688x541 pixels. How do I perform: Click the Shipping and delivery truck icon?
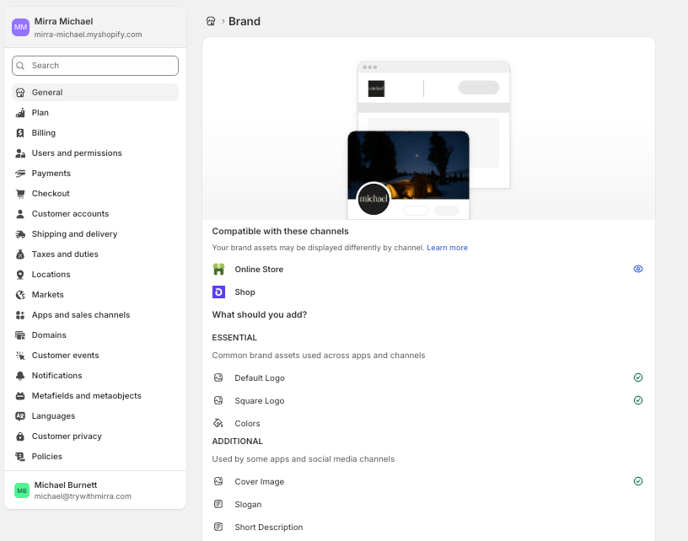point(20,234)
